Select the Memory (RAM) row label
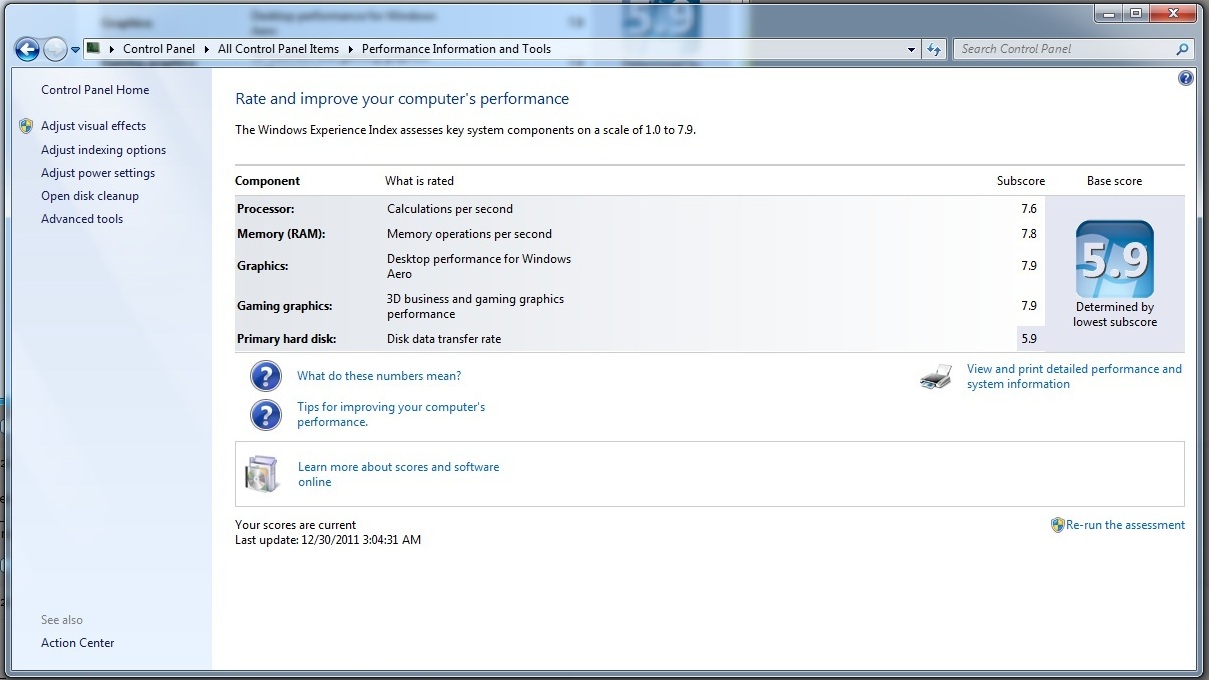This screenshot has height=680, width=1209. click(281, 234)
